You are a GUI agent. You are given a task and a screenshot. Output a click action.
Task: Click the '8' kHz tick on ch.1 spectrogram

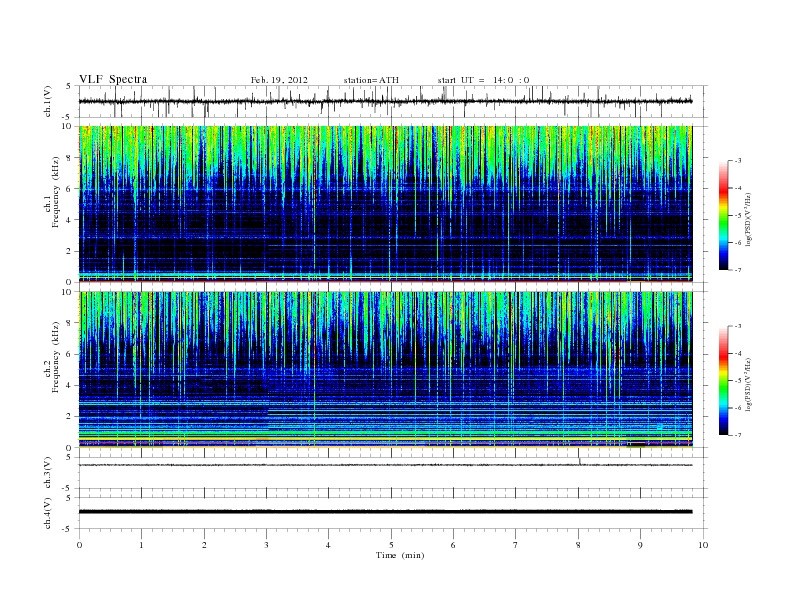(70, 158)
